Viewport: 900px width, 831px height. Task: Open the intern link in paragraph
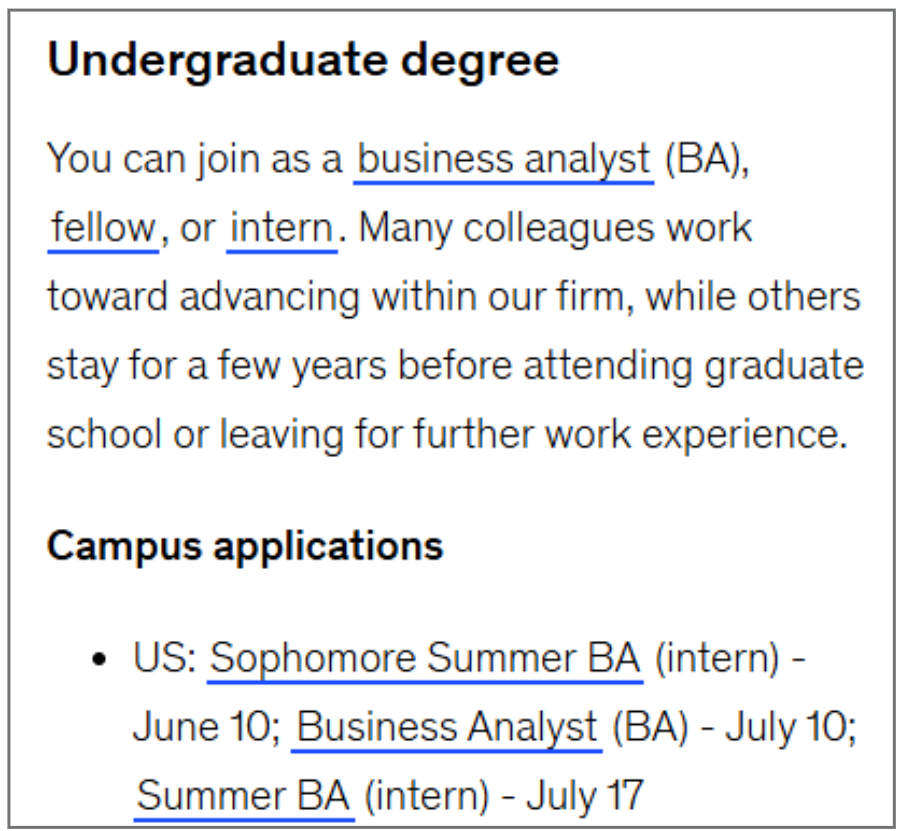pyautogui.click(x=282, y=228)
